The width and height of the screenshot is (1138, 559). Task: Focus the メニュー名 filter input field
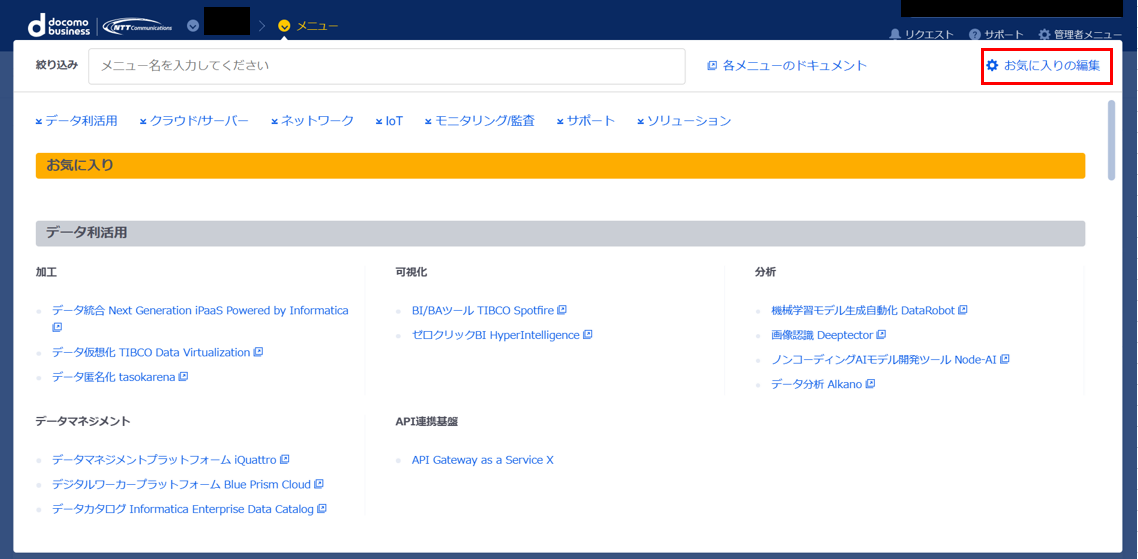point(386,66)
